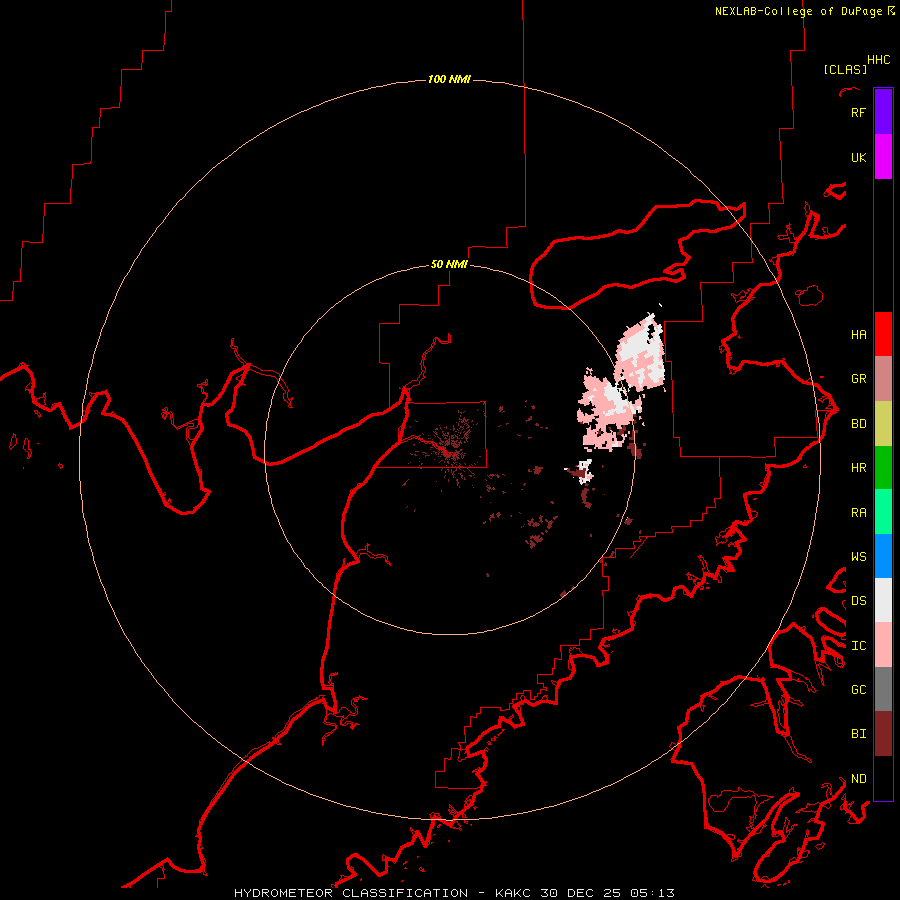The width and height of the screenshot is (900, 900).
Task: Click the HR green legend swatch
Action: pyautogui.click(x=883, y=468)
